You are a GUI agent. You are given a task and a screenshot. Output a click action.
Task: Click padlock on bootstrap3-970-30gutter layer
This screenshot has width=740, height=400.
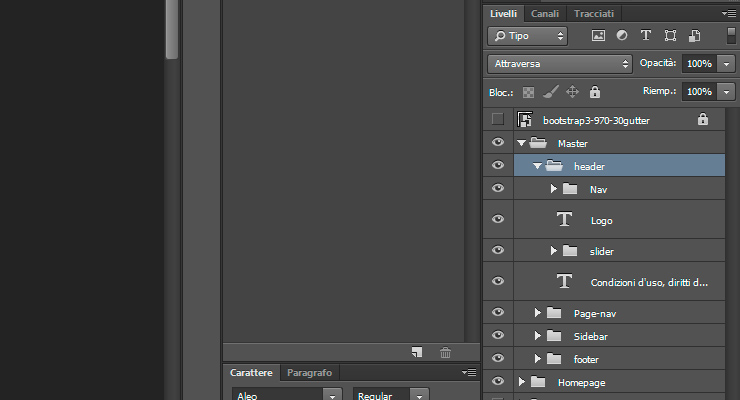[703, 119]
